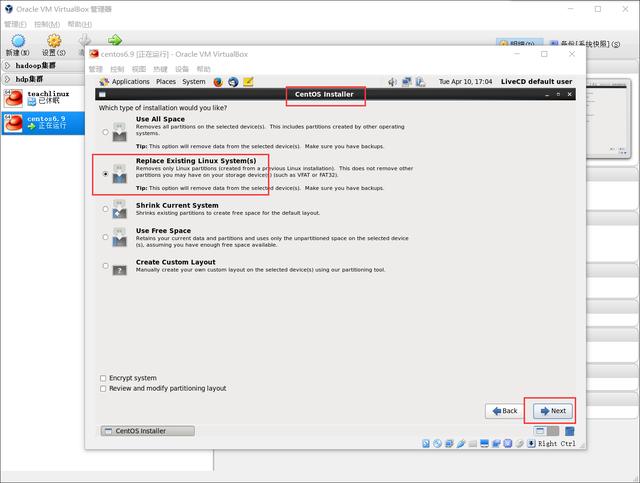640x483 pixels.
Task: Click the Use Free Space disk icon
Action: click(x=119, y=237)
